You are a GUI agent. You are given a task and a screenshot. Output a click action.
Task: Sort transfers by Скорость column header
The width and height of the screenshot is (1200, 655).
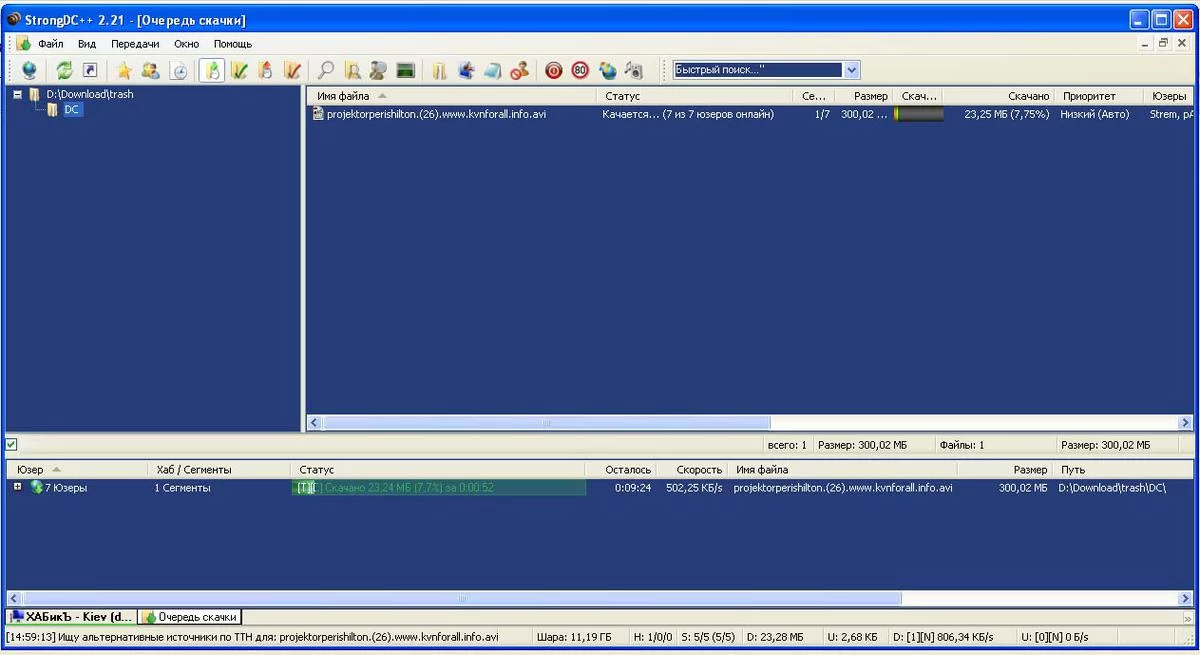click(698, 469)
